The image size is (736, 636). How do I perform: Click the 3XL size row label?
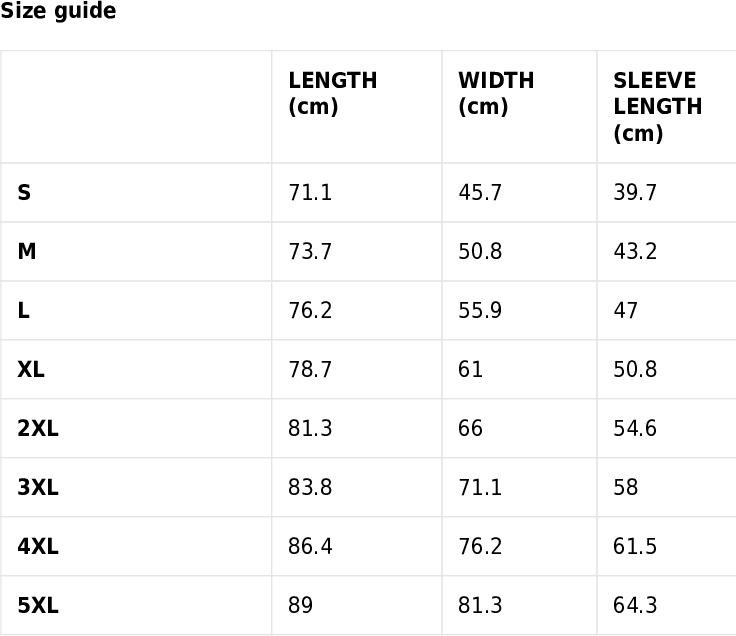tap(38, 487)
